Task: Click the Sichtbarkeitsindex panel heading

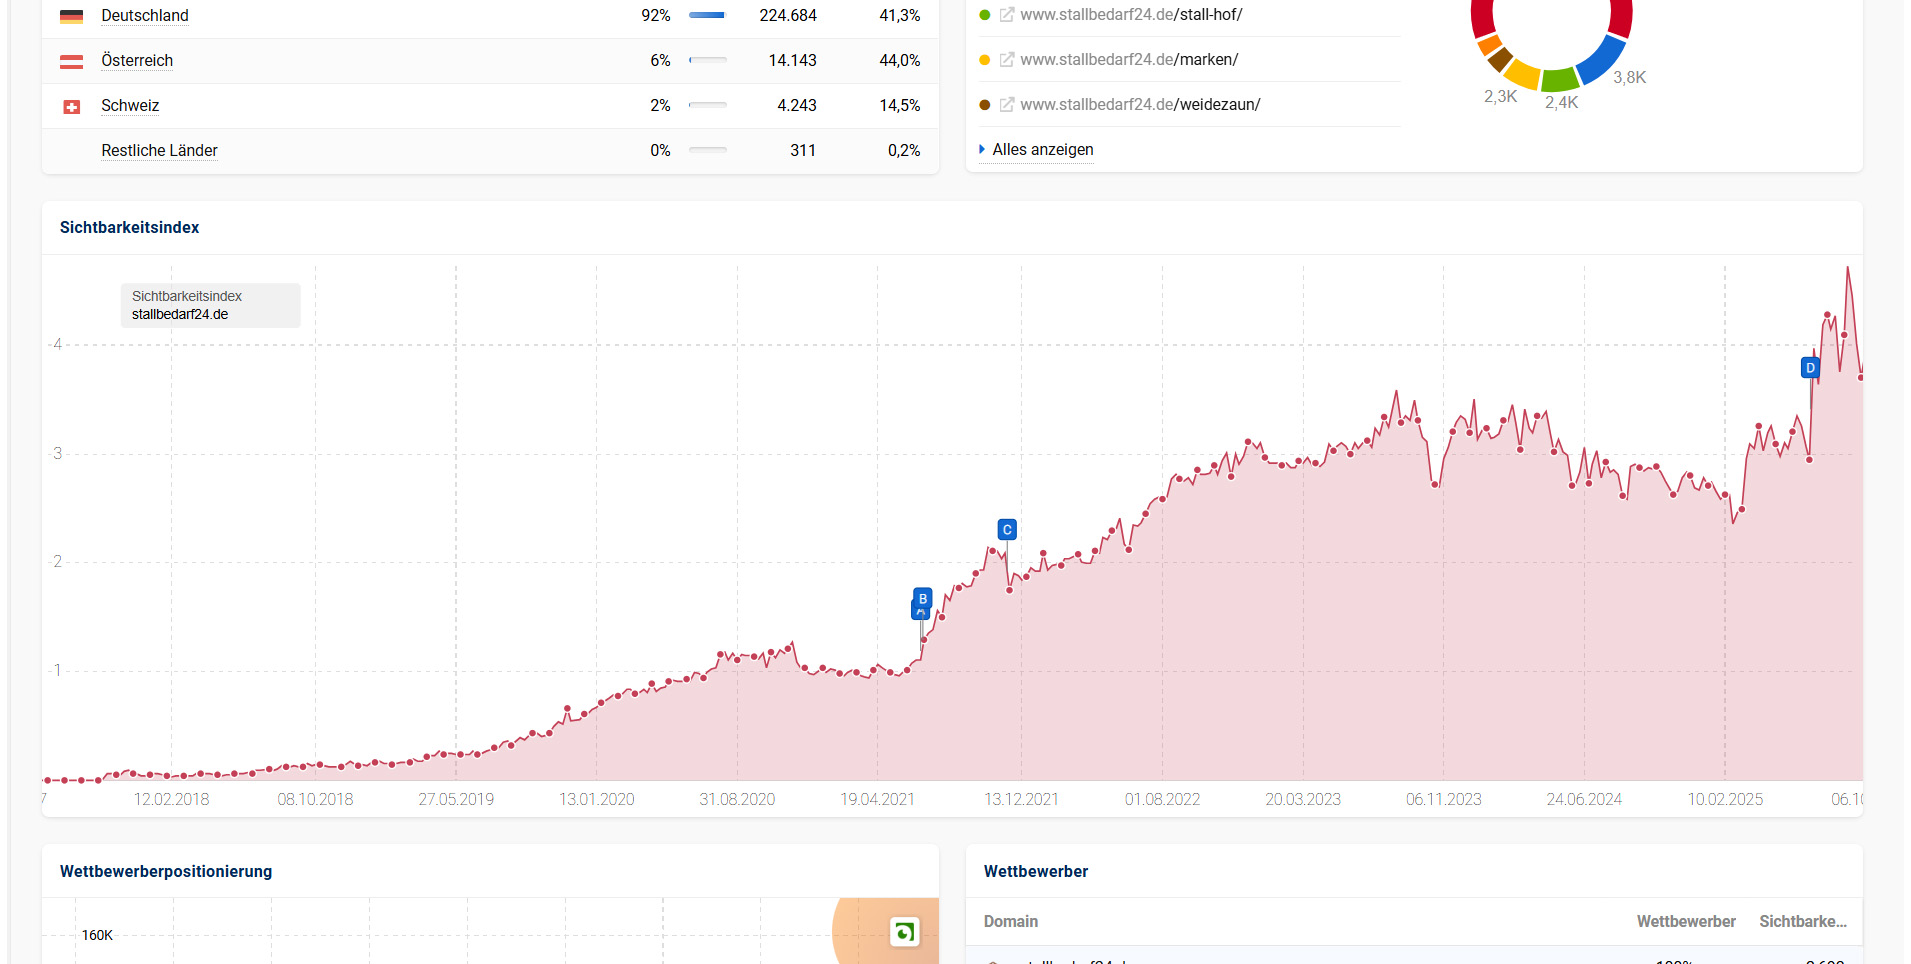Action: pyautogui.click(x=129, y=228)
